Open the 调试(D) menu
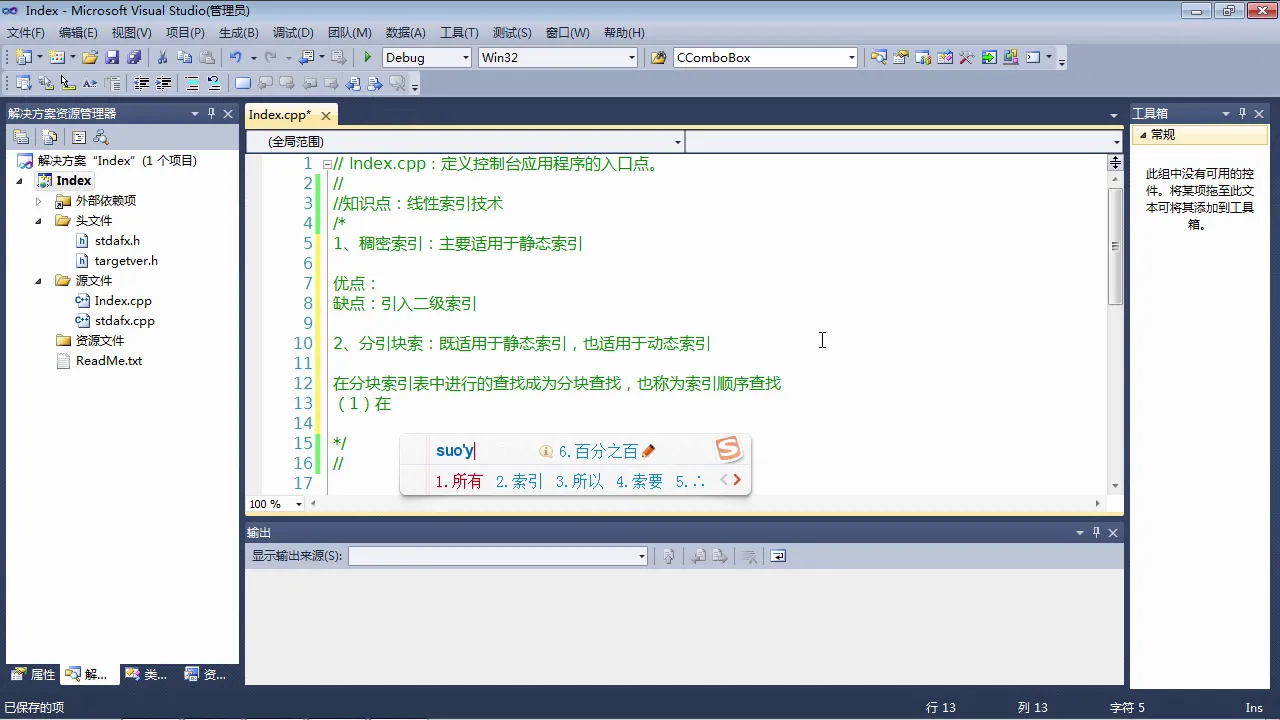Image resolution: width=1280 pixels, height=720 pixels. pos(293,33)
